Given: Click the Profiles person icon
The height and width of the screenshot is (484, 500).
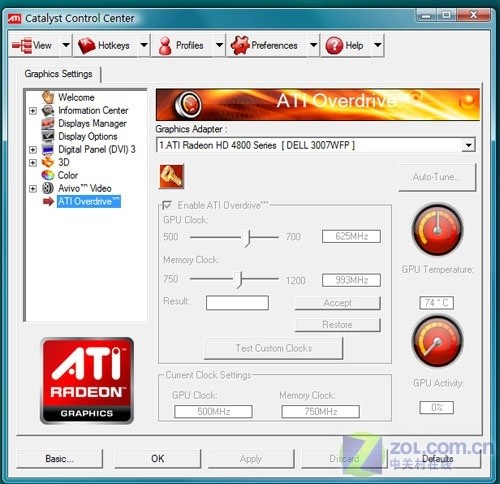Looking at the screenshot, I should click(165, 45).
